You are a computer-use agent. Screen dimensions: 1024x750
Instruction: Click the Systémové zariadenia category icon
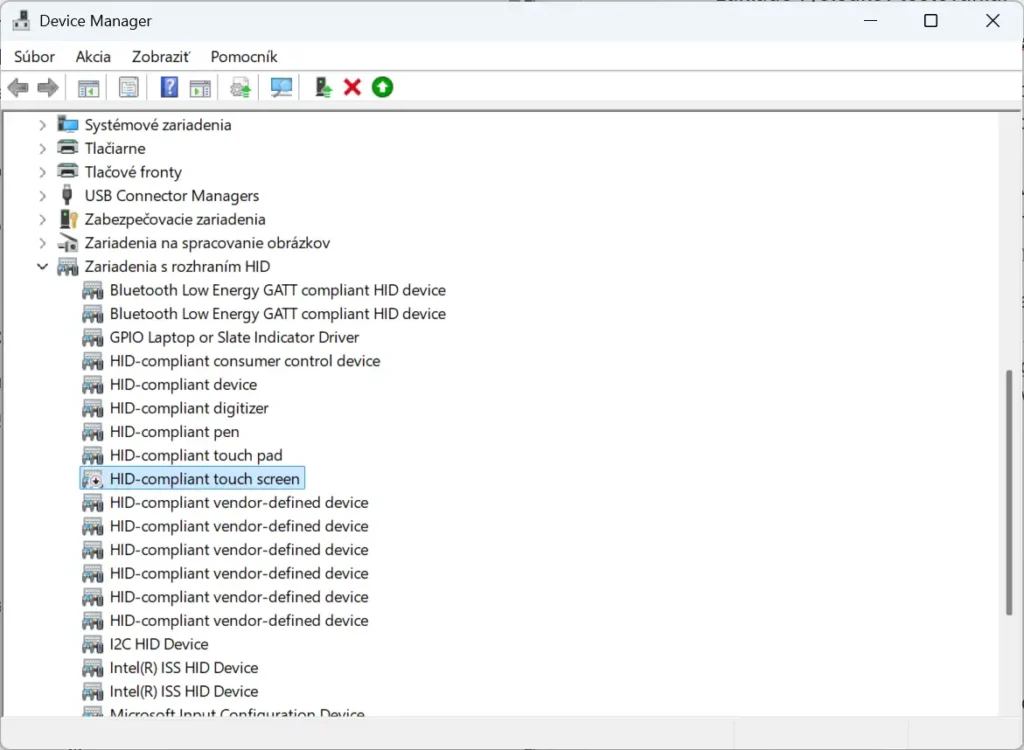point(68,124)
